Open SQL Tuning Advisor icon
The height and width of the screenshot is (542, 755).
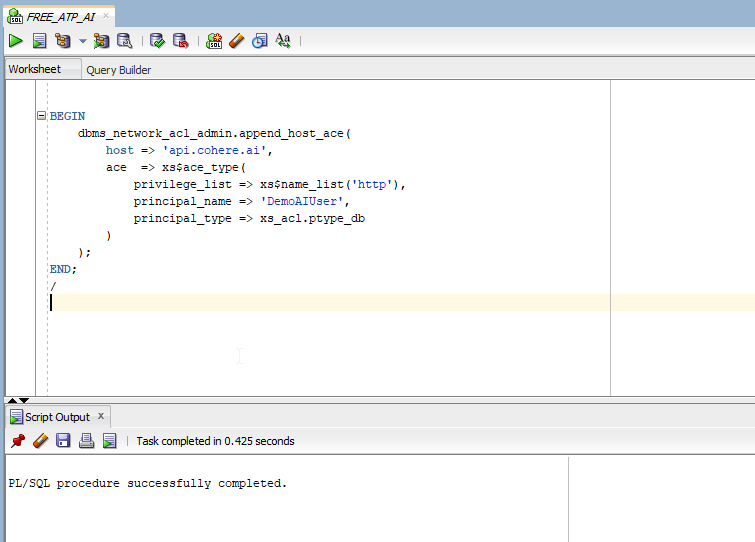click(125, 41)
